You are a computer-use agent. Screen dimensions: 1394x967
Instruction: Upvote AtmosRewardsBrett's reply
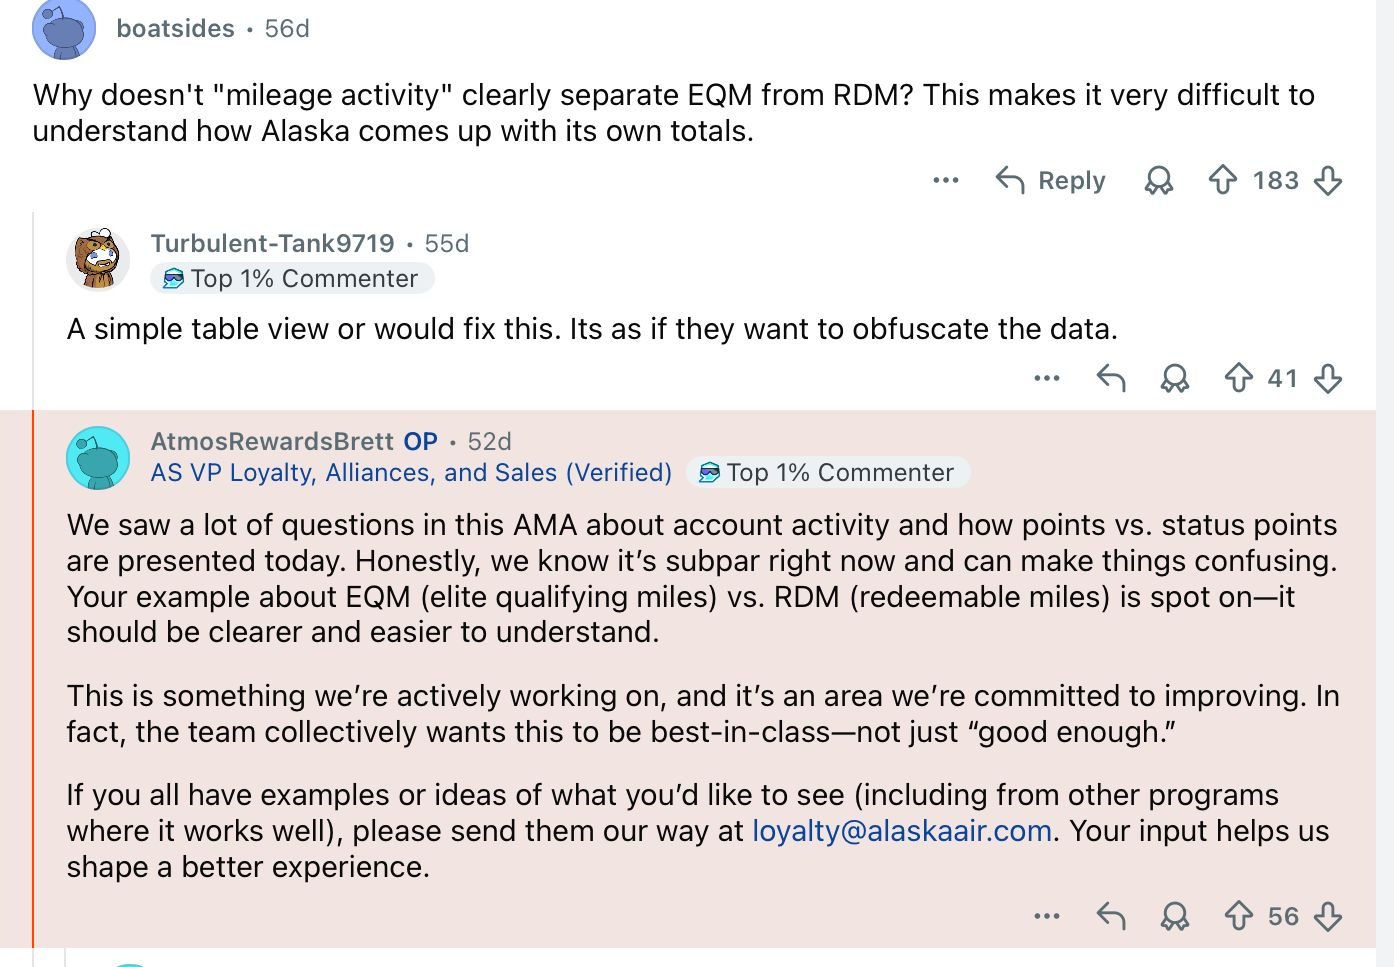[1238, 916]
